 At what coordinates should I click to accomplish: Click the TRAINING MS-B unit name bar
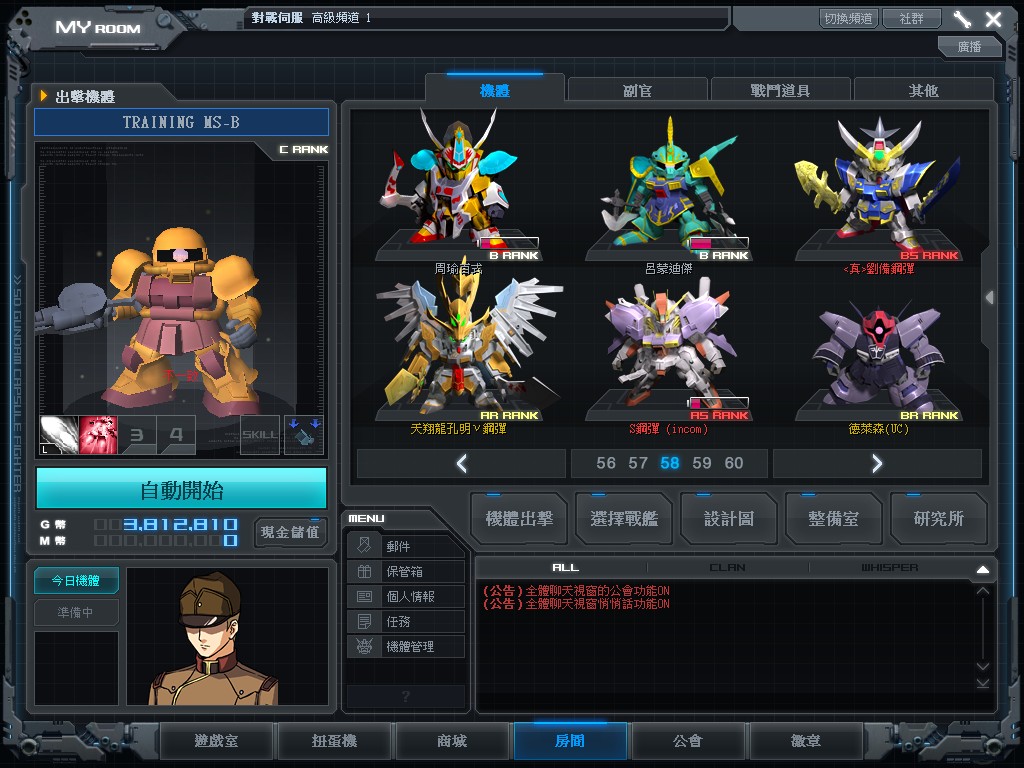(x=182, y=122)
